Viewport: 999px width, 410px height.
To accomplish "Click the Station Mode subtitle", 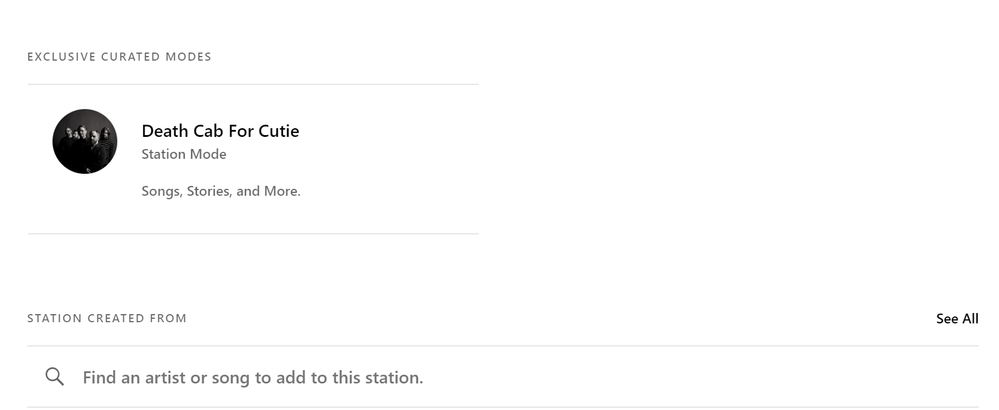I will point(184,154).
